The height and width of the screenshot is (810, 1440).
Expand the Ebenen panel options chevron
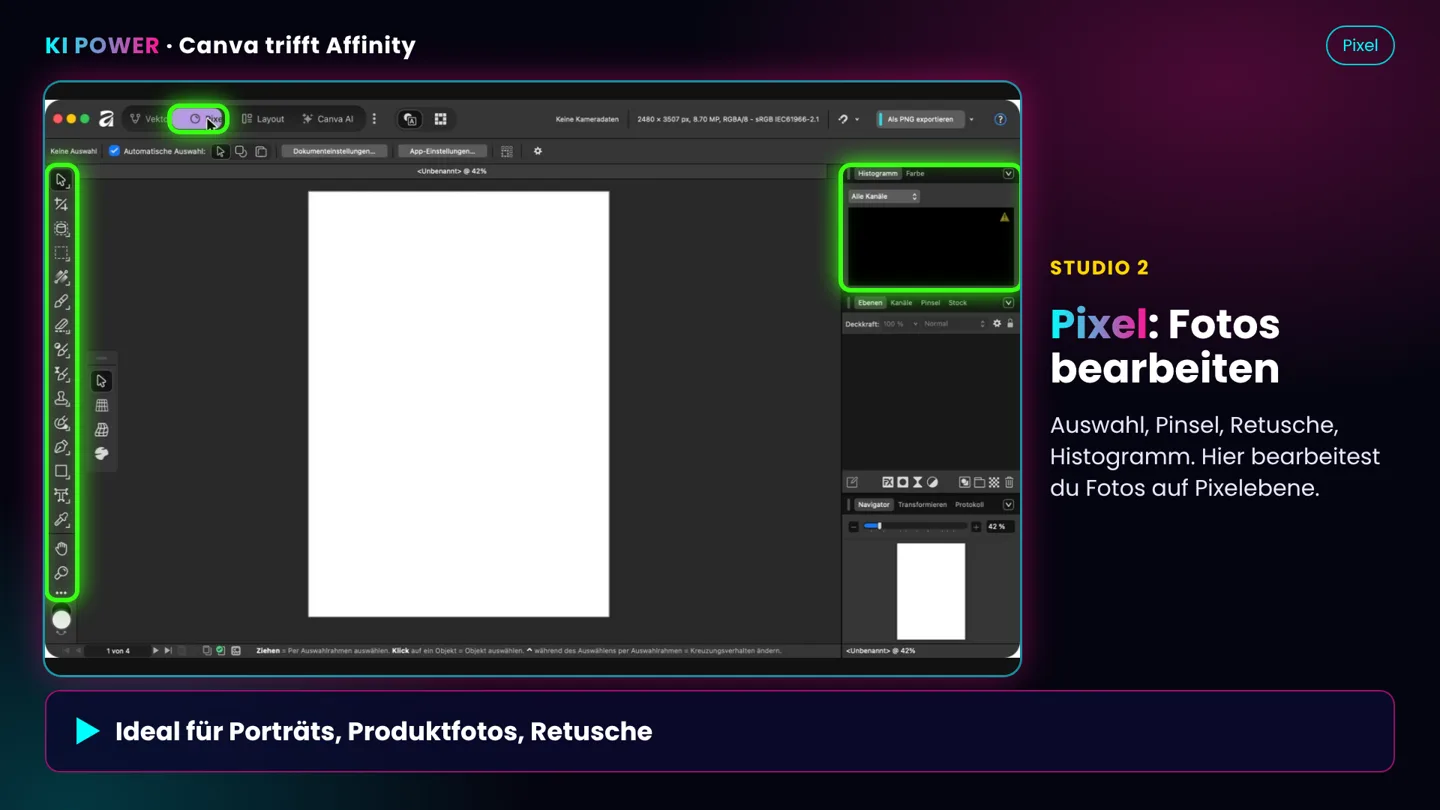1008,303
